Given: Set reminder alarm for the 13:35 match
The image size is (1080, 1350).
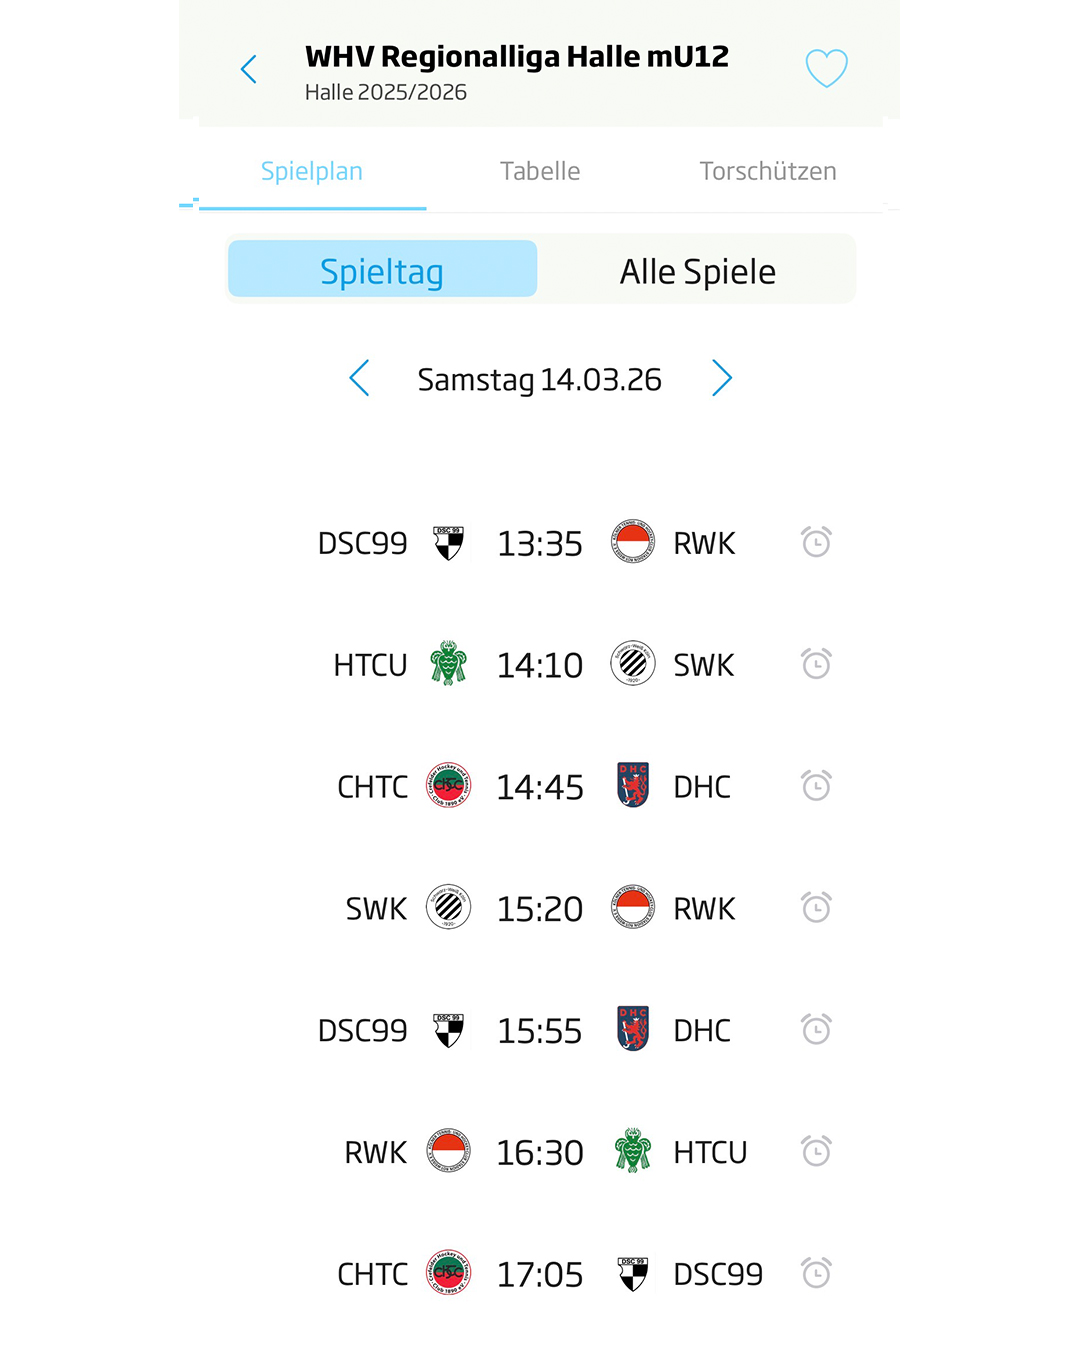Looking at the screenshot, I should [816, 542].
